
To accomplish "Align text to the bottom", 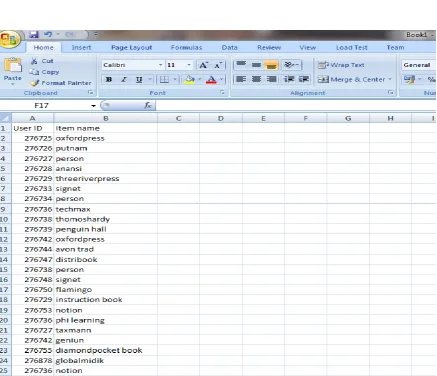I will click(271, 65).
